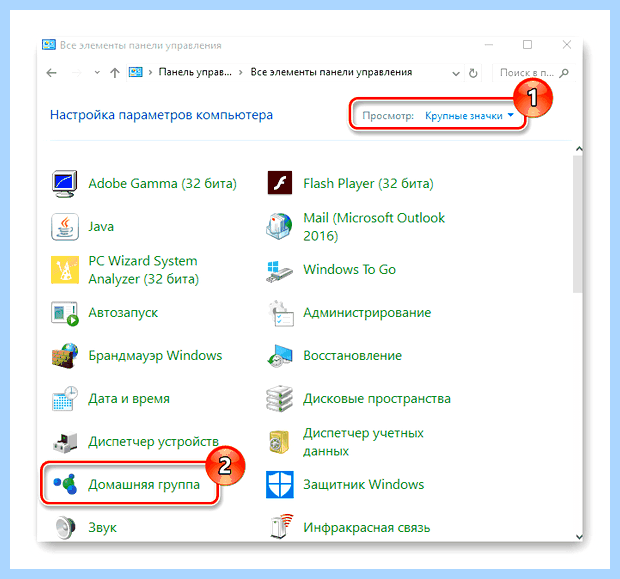Screen dimensions: 620x579
Task: Click the scrollbar up arrow
Action: (579, 149)
